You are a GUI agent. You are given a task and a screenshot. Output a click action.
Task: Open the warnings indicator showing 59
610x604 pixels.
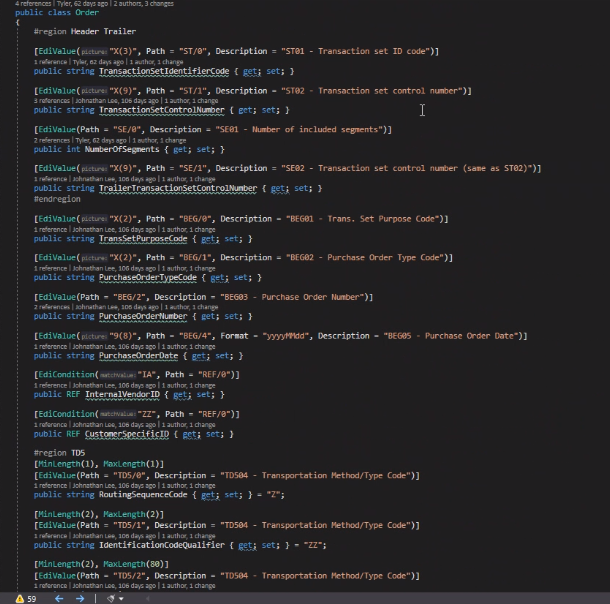26,599
